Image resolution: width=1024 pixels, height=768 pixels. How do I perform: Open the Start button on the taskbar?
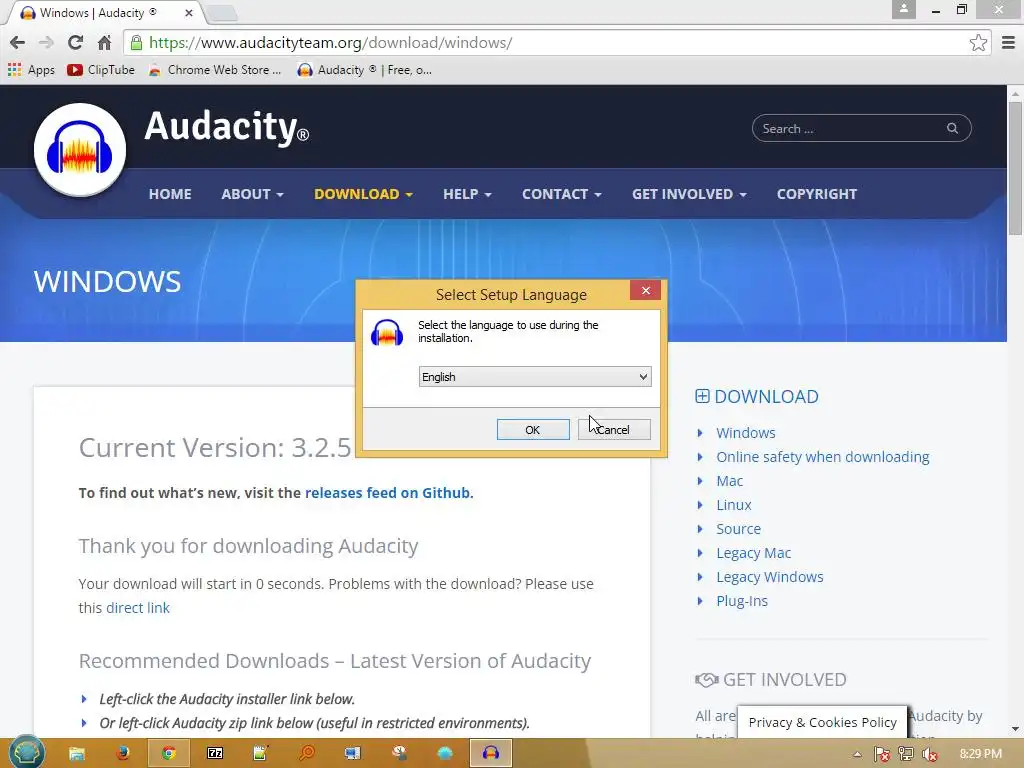[26, 753]
